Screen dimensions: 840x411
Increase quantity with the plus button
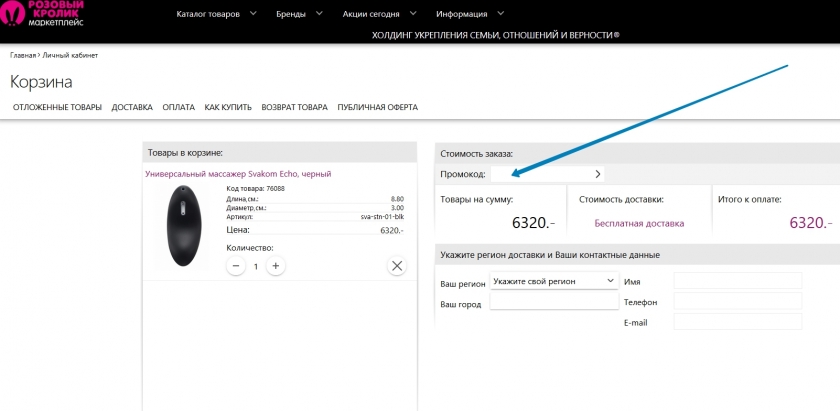(x=276, y=266)
